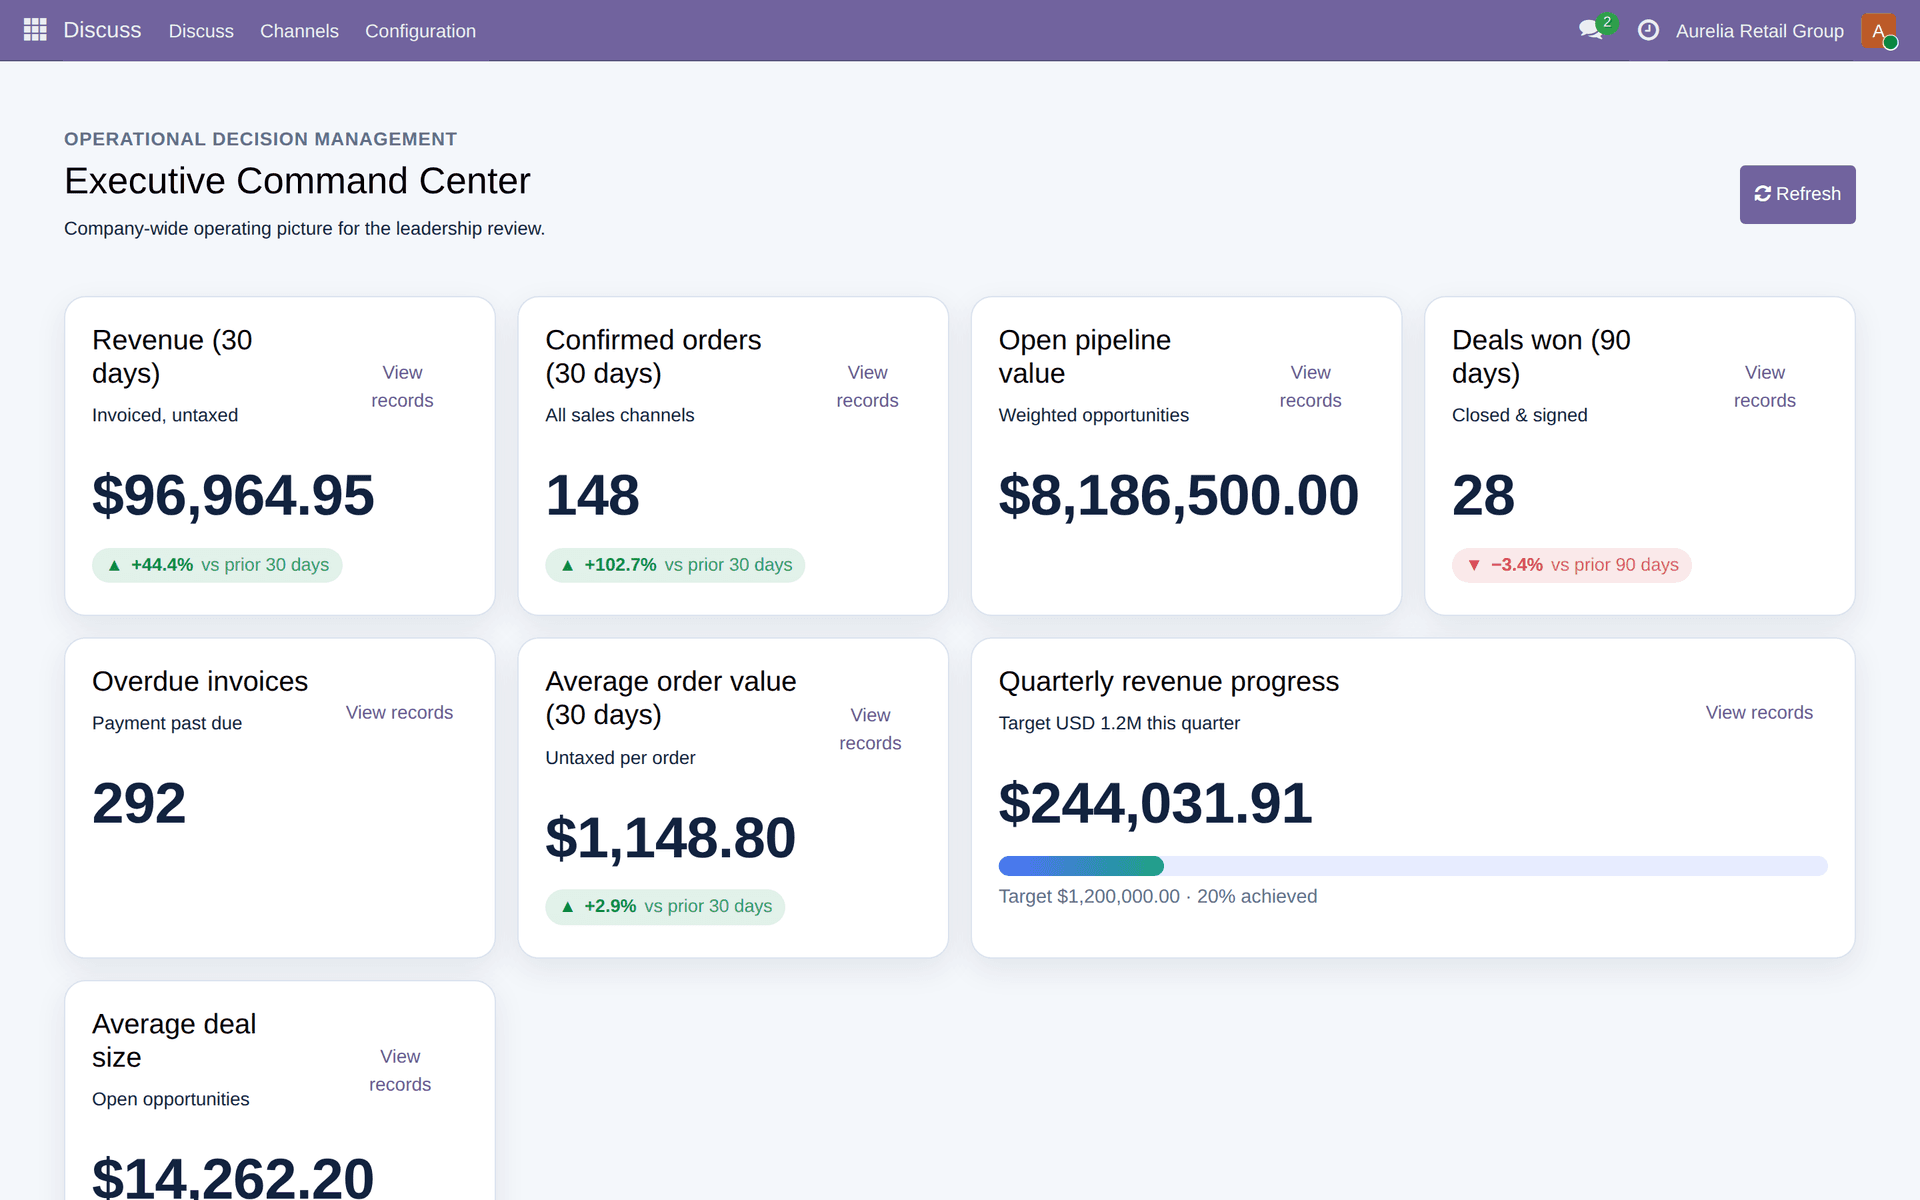The image size is (1920, 1200).
Task: Click the Aurelia Retail Group company switcher
Action: point(1759,31)
